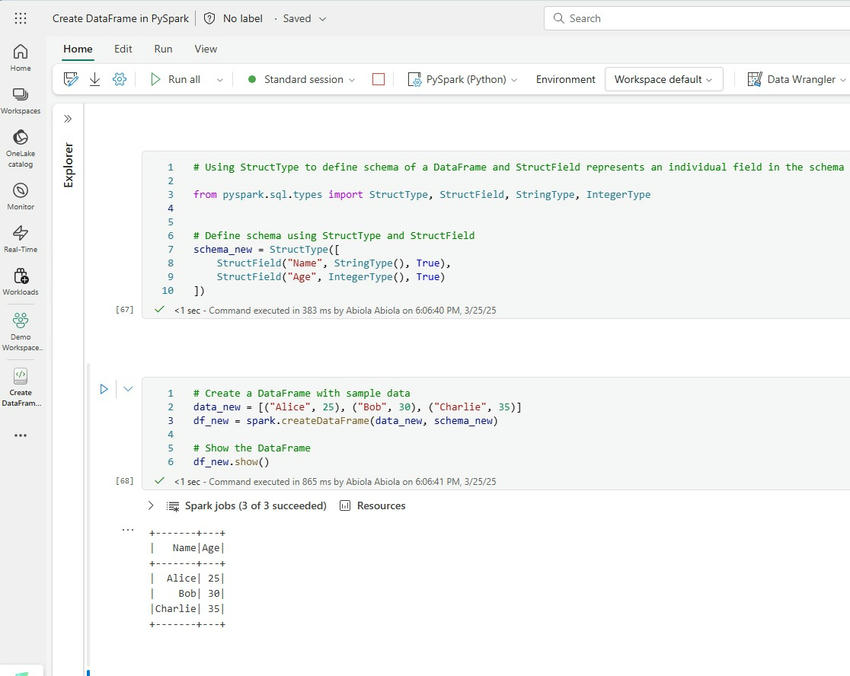Click the Spark jobs list icon
The height and width of the screenshot is (676, 850).
pyautogui.click(x=173, y=506)
